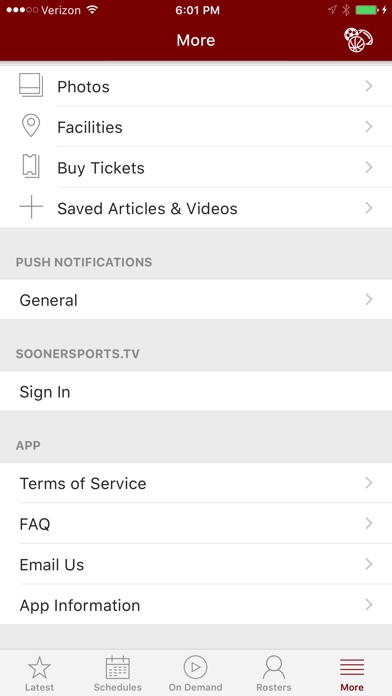Viewport: 392px width, 696px height.
Task: Tap the Facilities row chevron
Action: tap(368, 127)
